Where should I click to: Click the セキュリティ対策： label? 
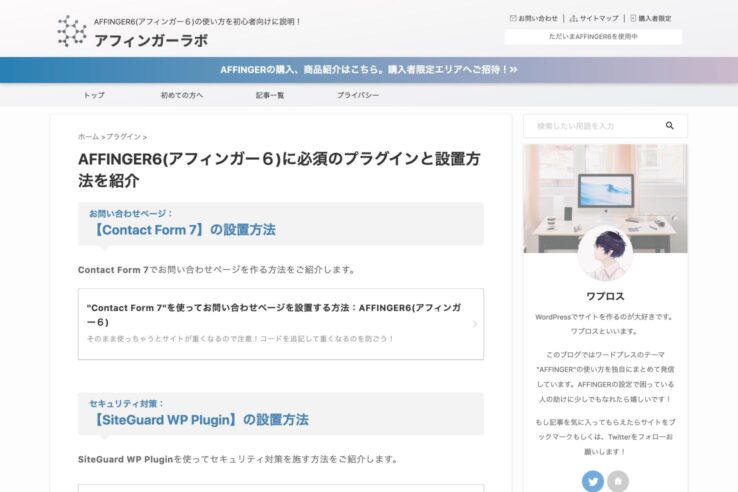click(x=127, y=403)
